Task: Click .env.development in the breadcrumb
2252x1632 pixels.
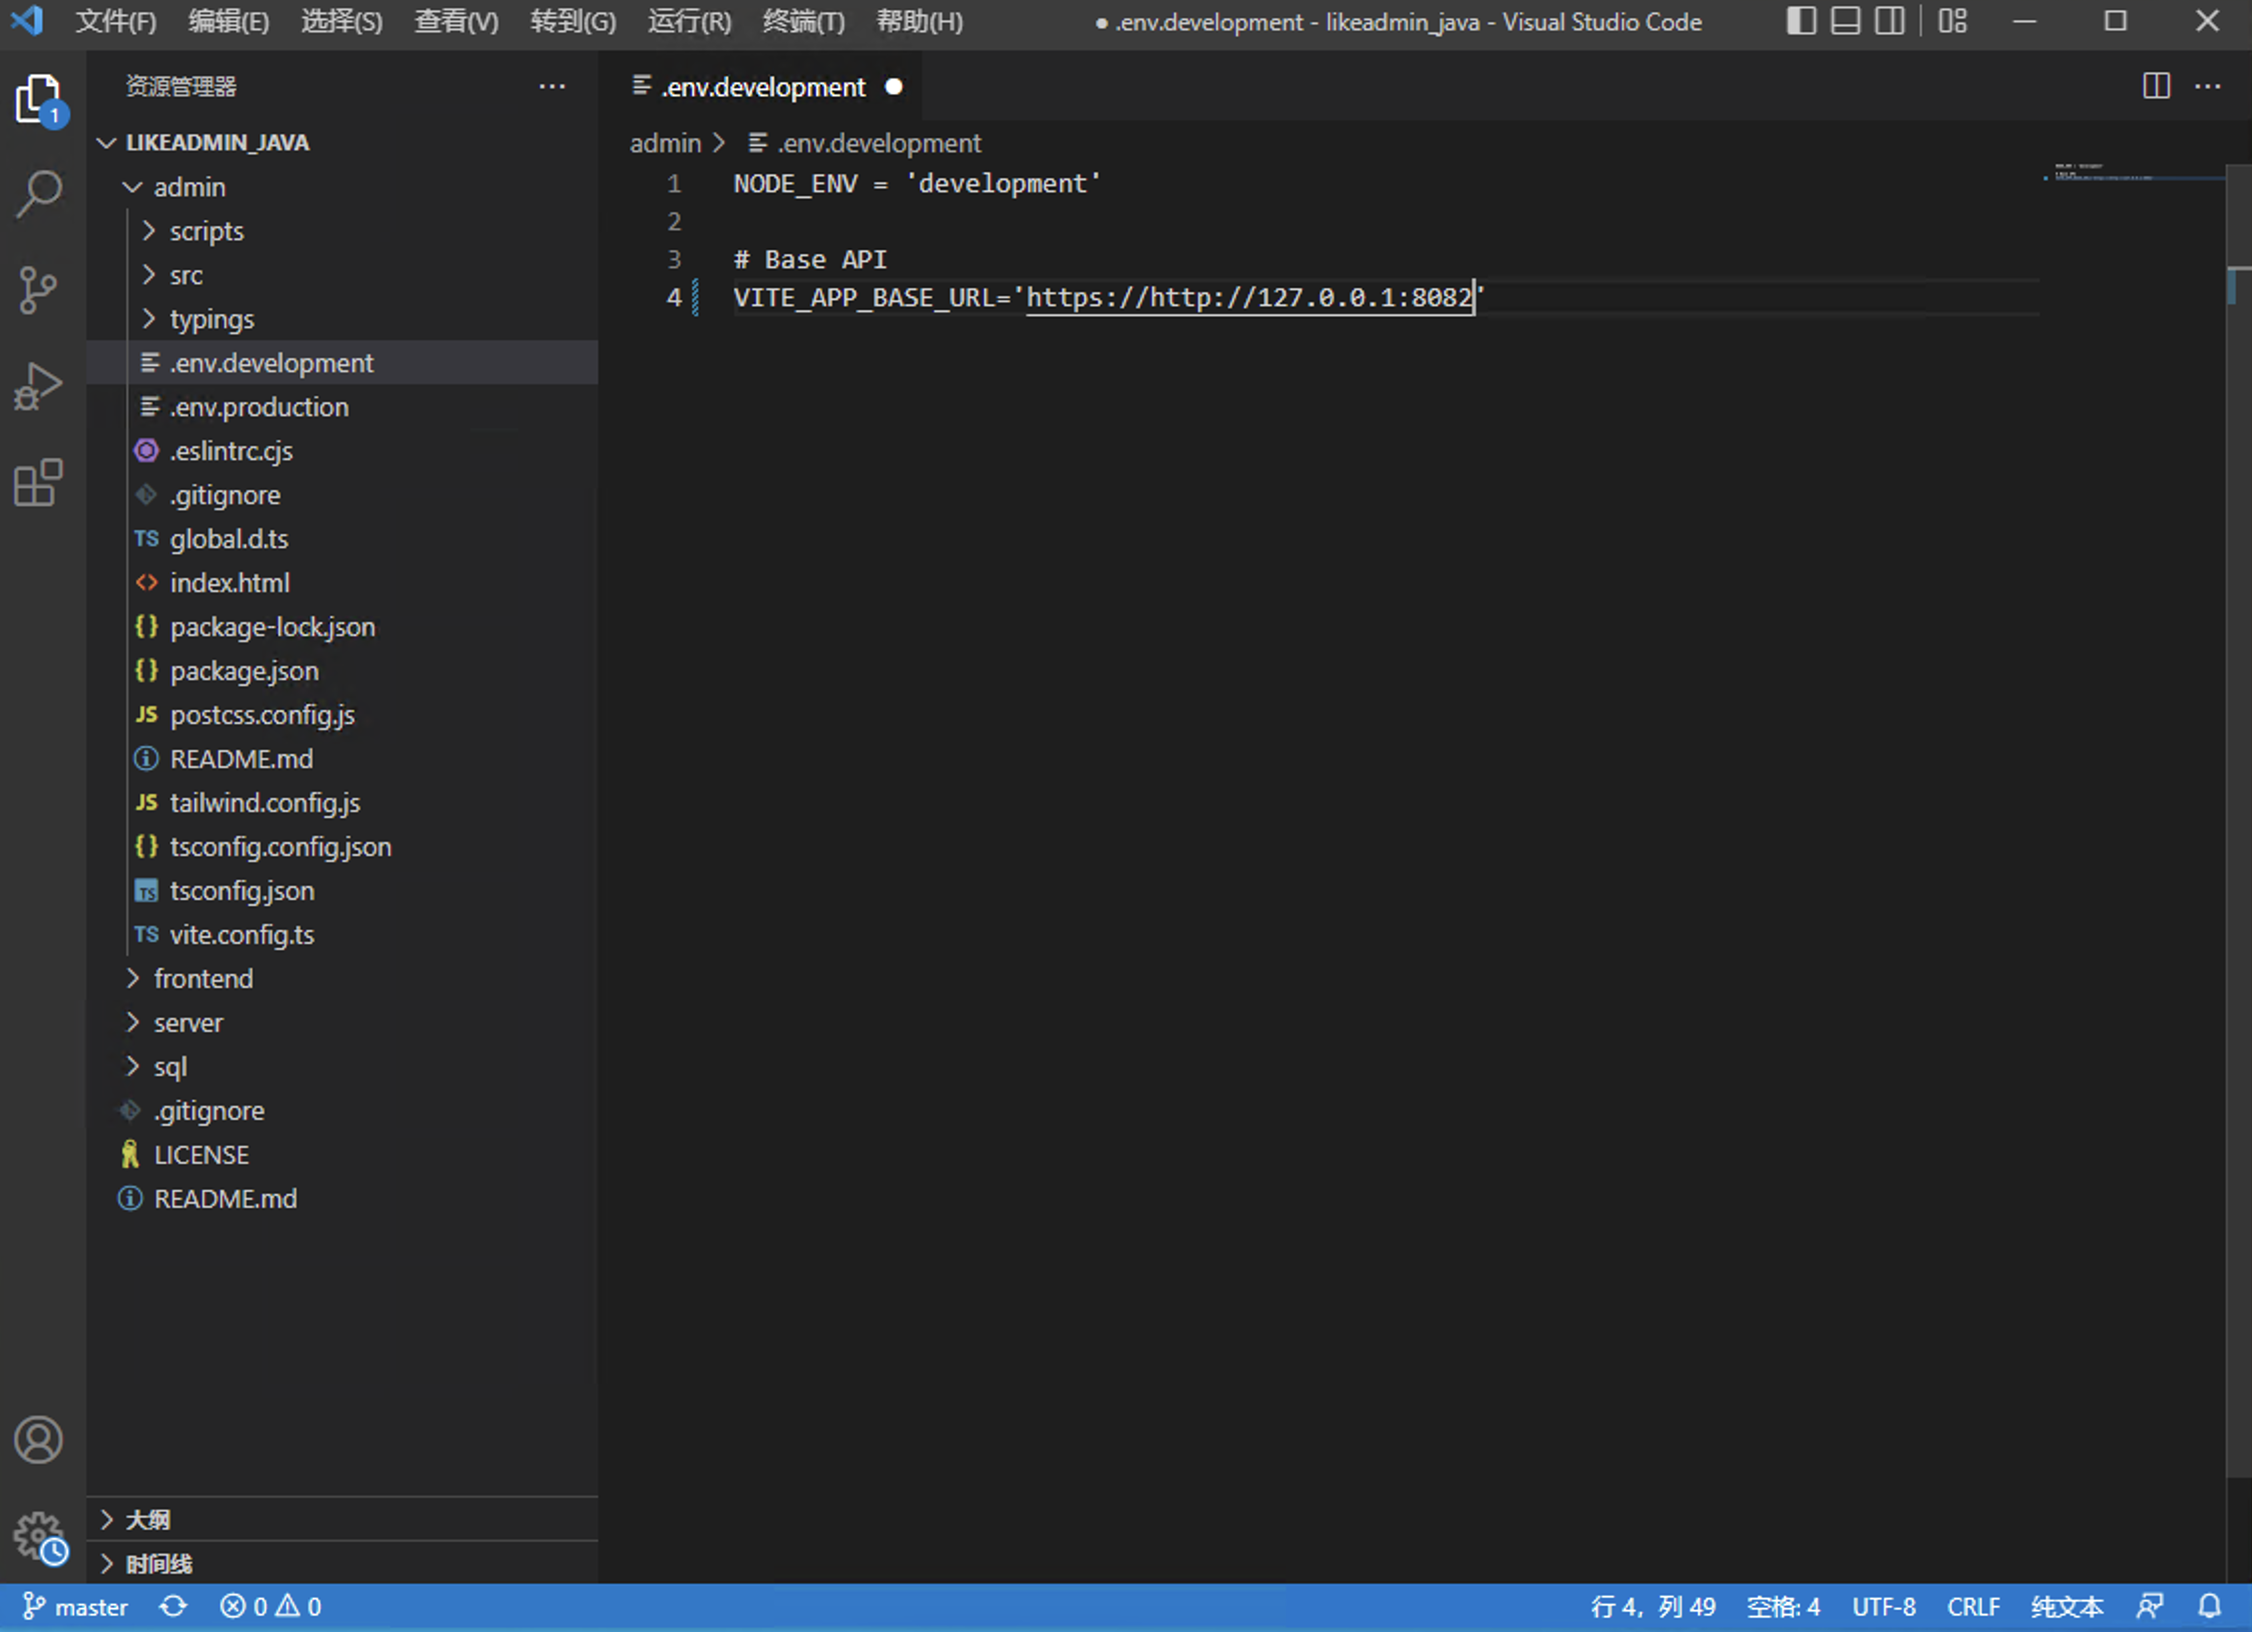Action: tap(866, 143)
